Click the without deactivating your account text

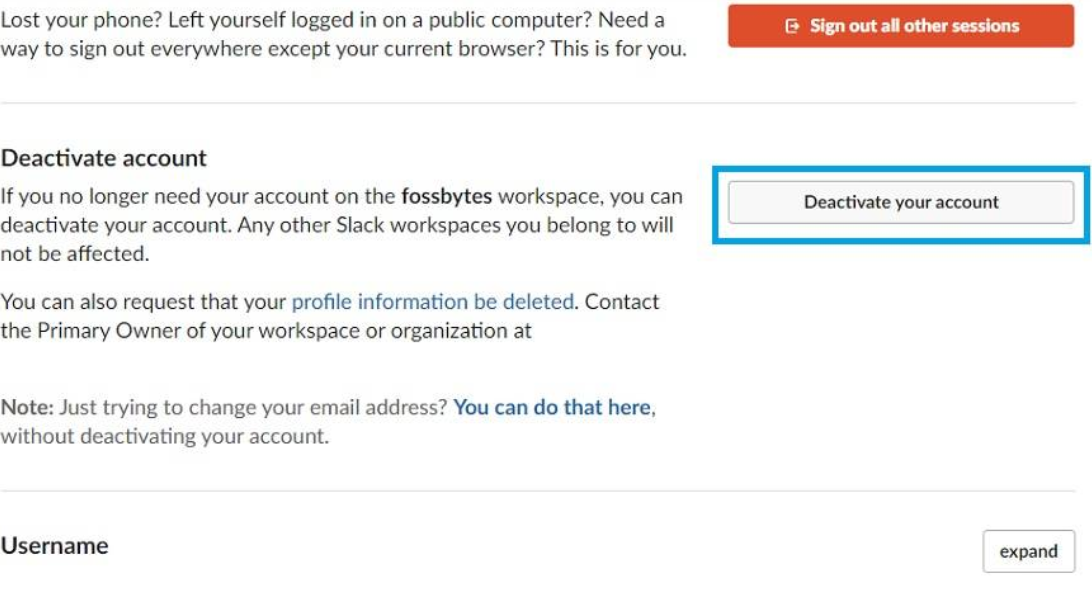tap(164, 437)
